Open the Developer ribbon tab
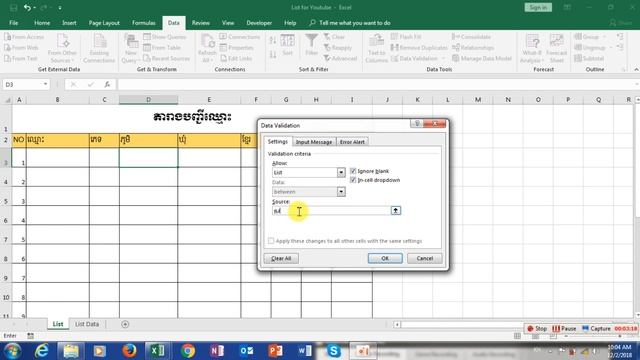This screenshot has width=640, height=360. pyautogui.click(x=259, y=23)
